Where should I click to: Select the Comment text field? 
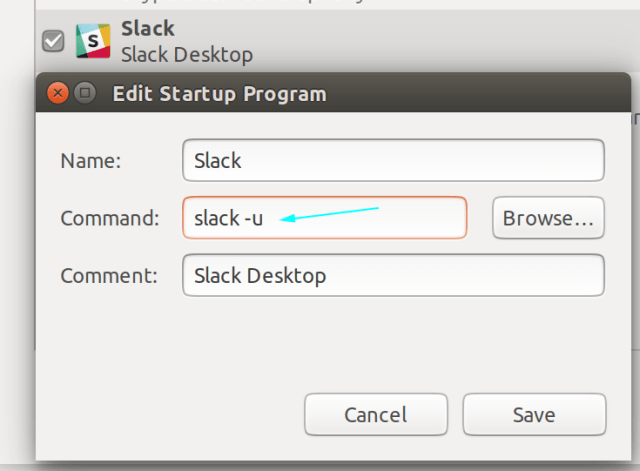[393, 275]
